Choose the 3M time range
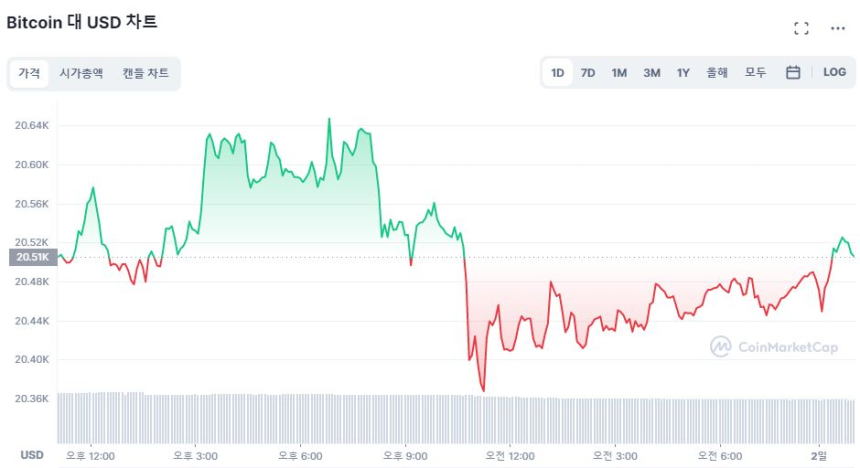This screenshot has width=860, height=468. coord(651,72)
